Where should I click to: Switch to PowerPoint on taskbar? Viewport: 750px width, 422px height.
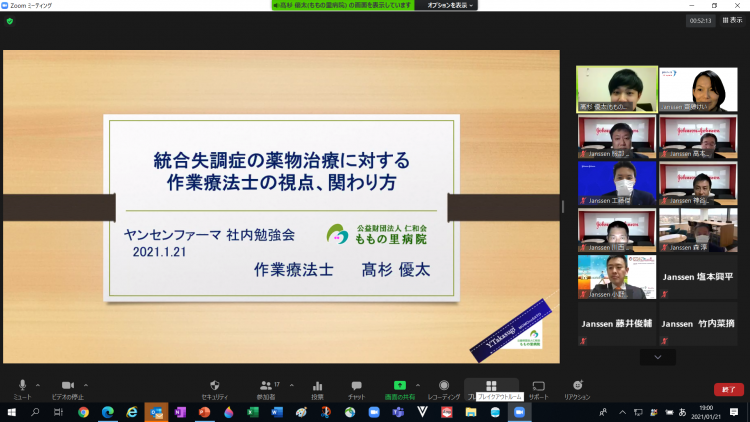click(x=204, y=412)
